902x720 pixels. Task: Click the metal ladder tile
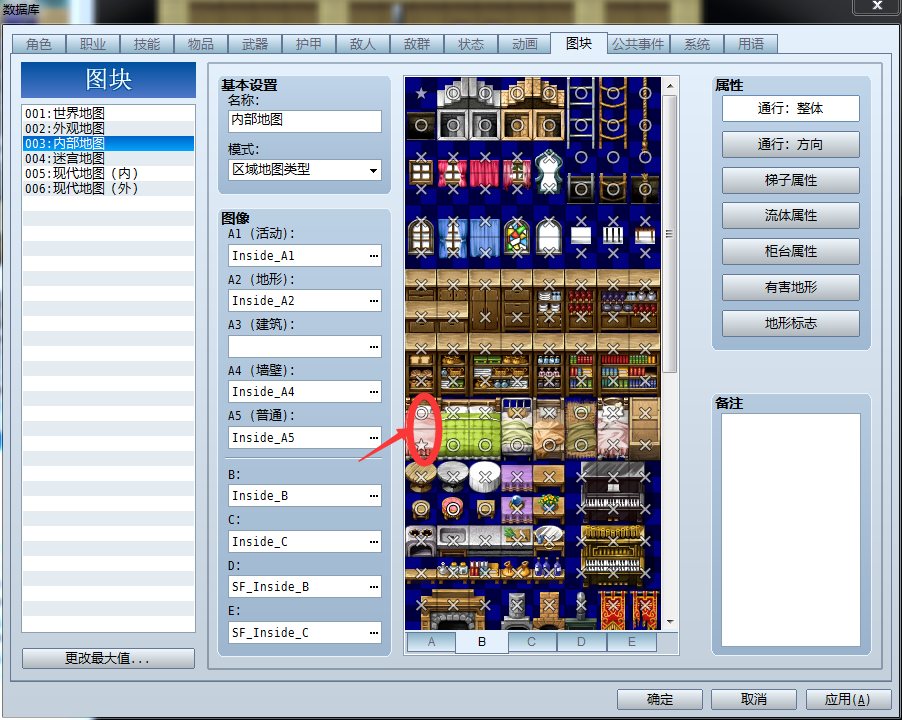coord(581,109)
